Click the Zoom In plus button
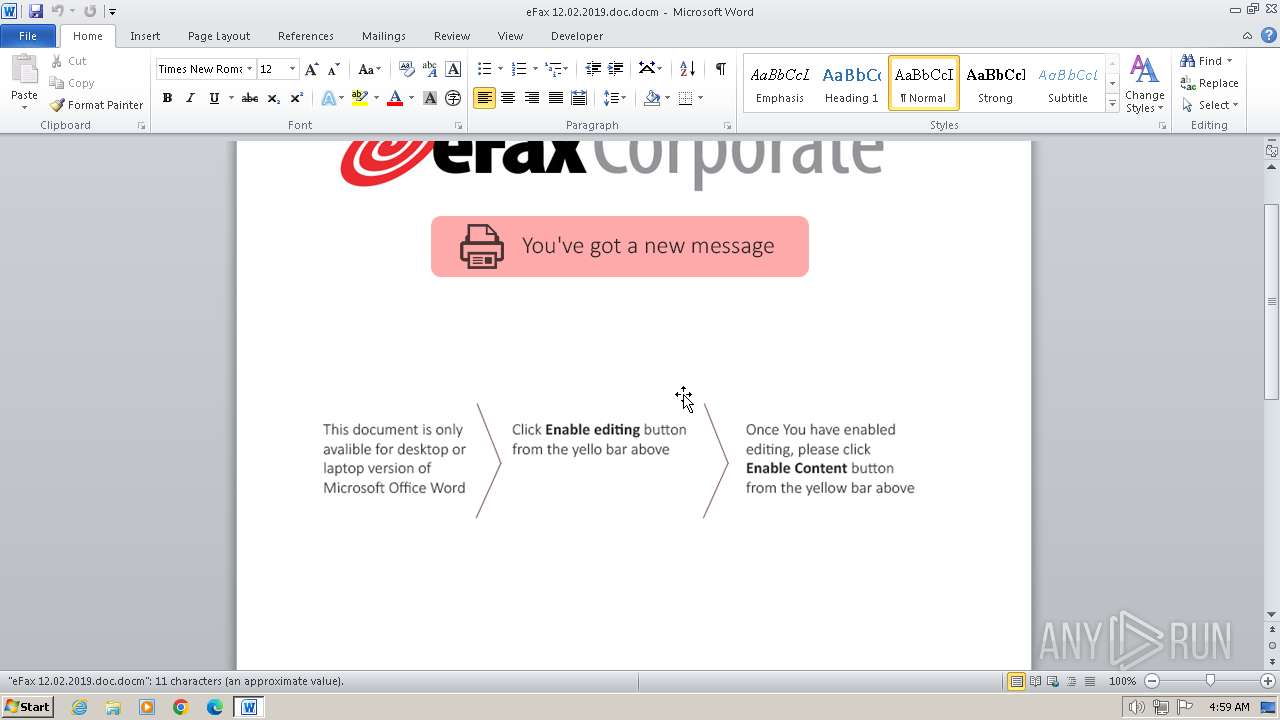The width and height of the screenshot is (1280, 720). click(1267, 681)
